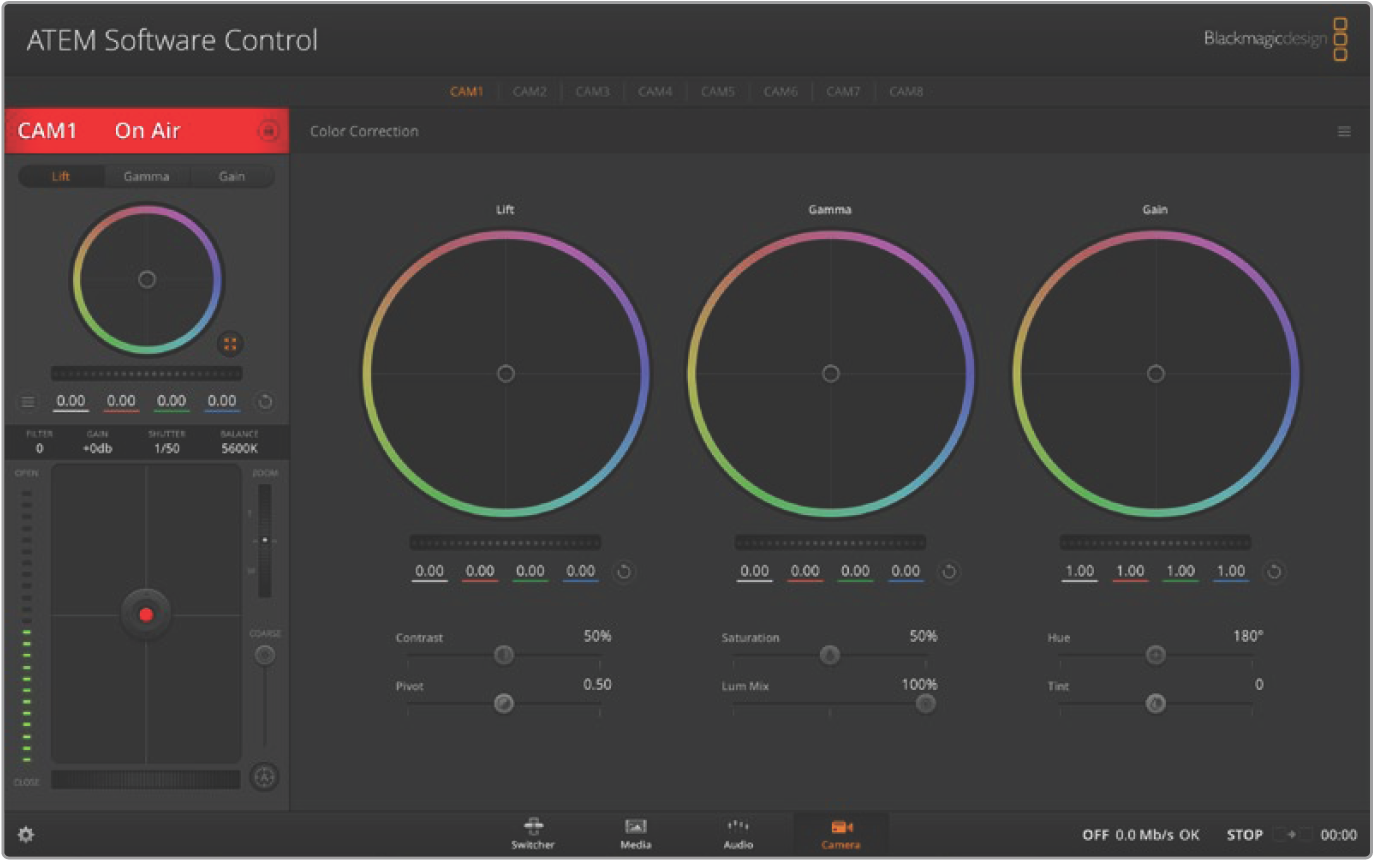This screenshot has width=1374, height=861.
Task: Click the lock icon next to On Air
Action: pos(268,131)
